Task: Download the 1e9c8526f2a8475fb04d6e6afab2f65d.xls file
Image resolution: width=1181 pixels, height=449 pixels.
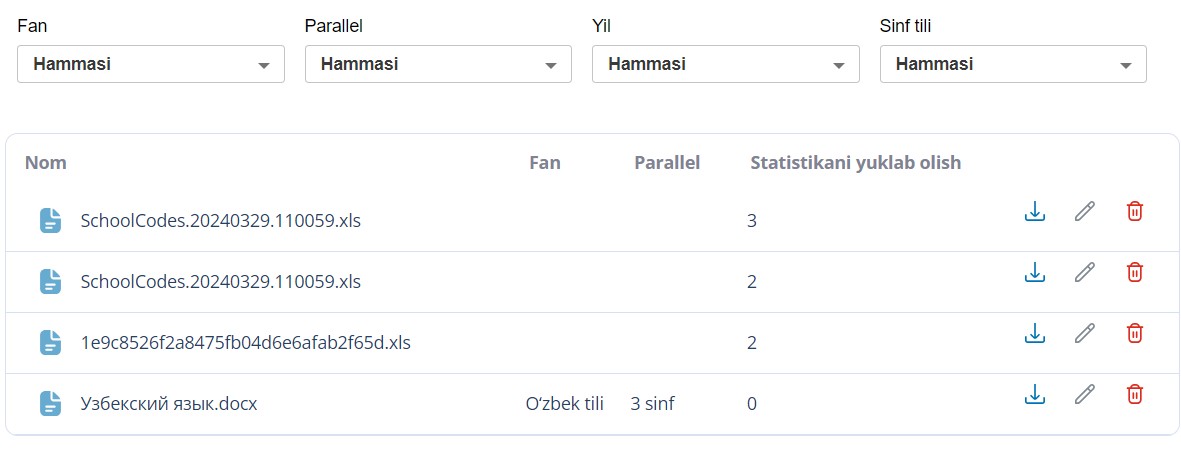Action: click(1035, 333)
